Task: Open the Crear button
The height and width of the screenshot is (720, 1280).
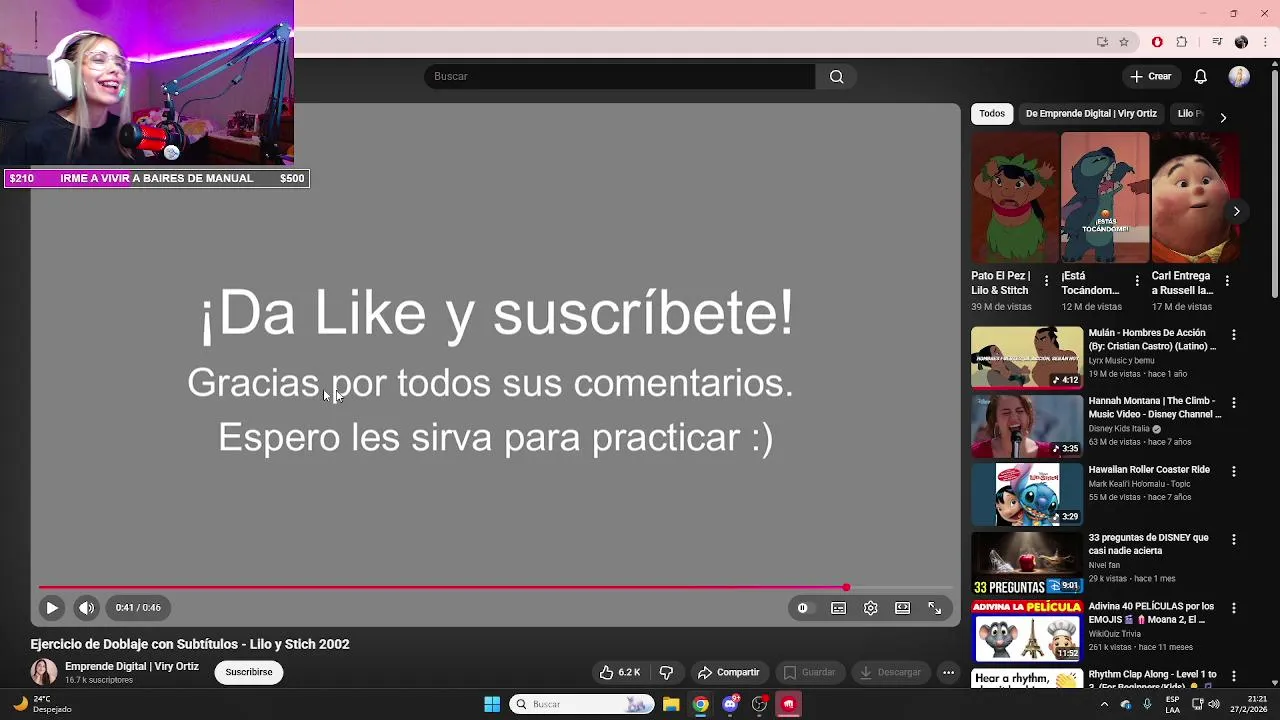Action: click(x=1150, y=76)
